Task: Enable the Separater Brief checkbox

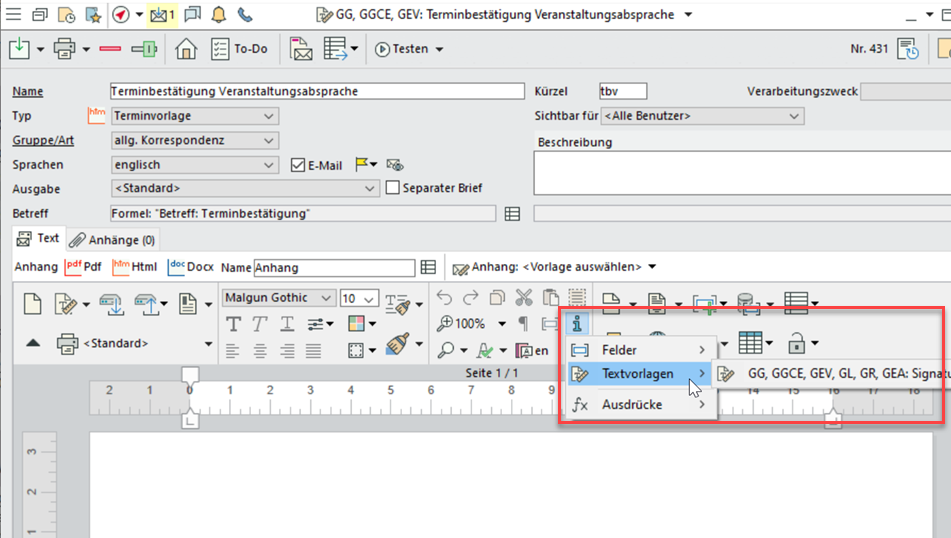Action: coord(393,188)
